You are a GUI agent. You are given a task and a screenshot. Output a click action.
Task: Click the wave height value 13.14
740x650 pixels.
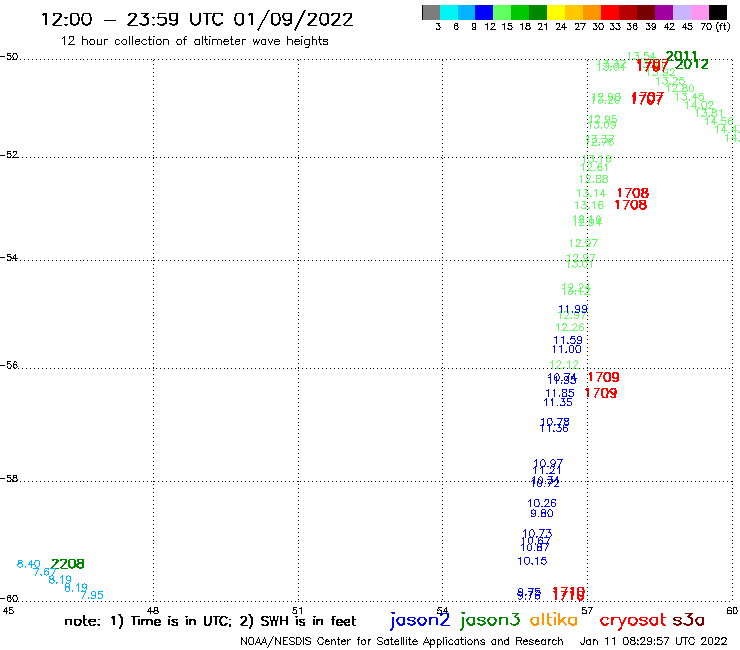click(591, 193)
